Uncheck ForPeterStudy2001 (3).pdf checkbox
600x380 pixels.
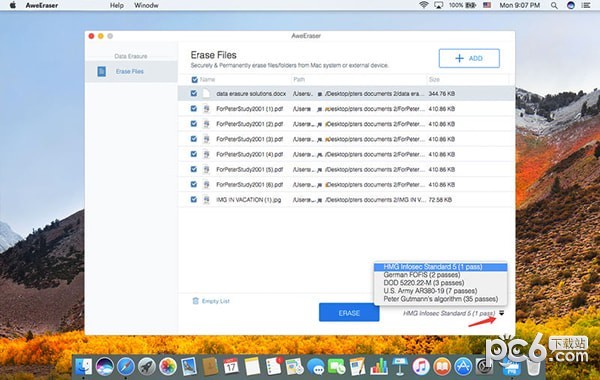tap(194, 139)
